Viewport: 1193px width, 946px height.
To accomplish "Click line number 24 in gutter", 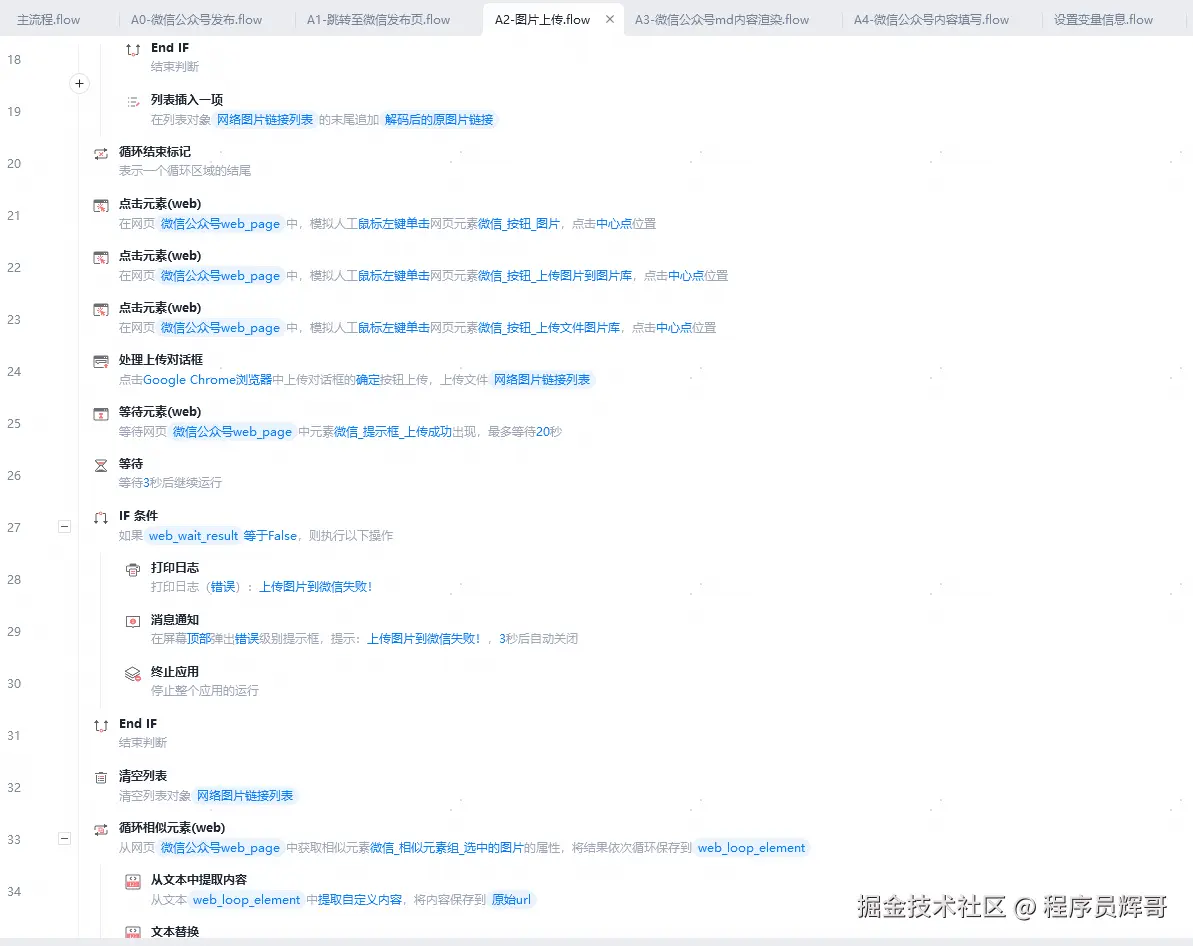I will click(14, 371).
